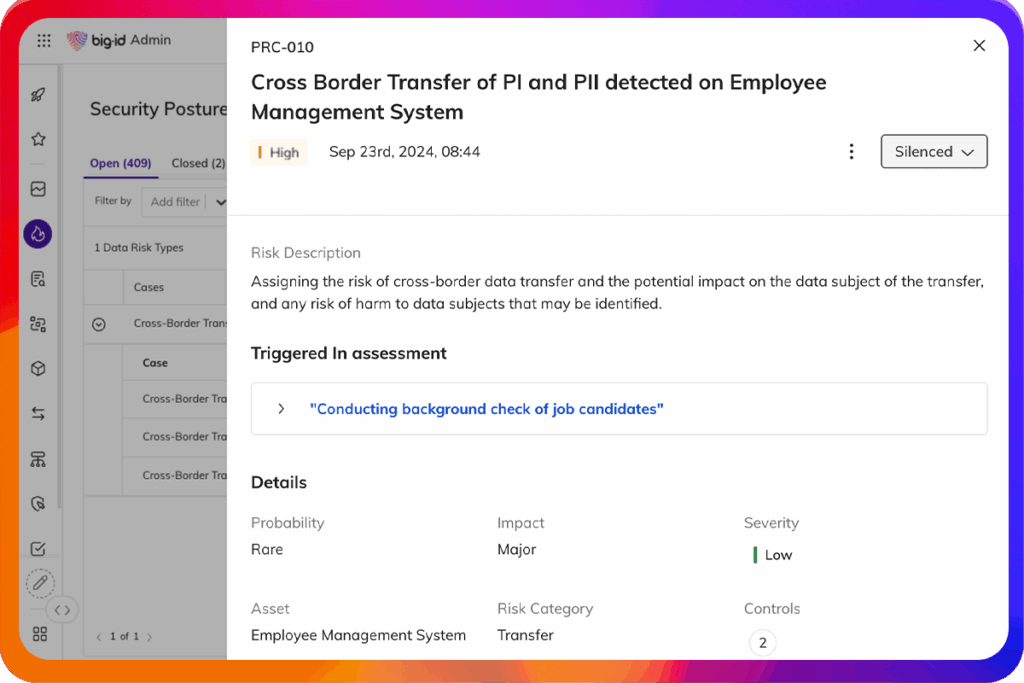Viewport: 1024px width, 683px height.
Task: Toggle sidebar width with the code-arrows button
Action: click(62, 610)
